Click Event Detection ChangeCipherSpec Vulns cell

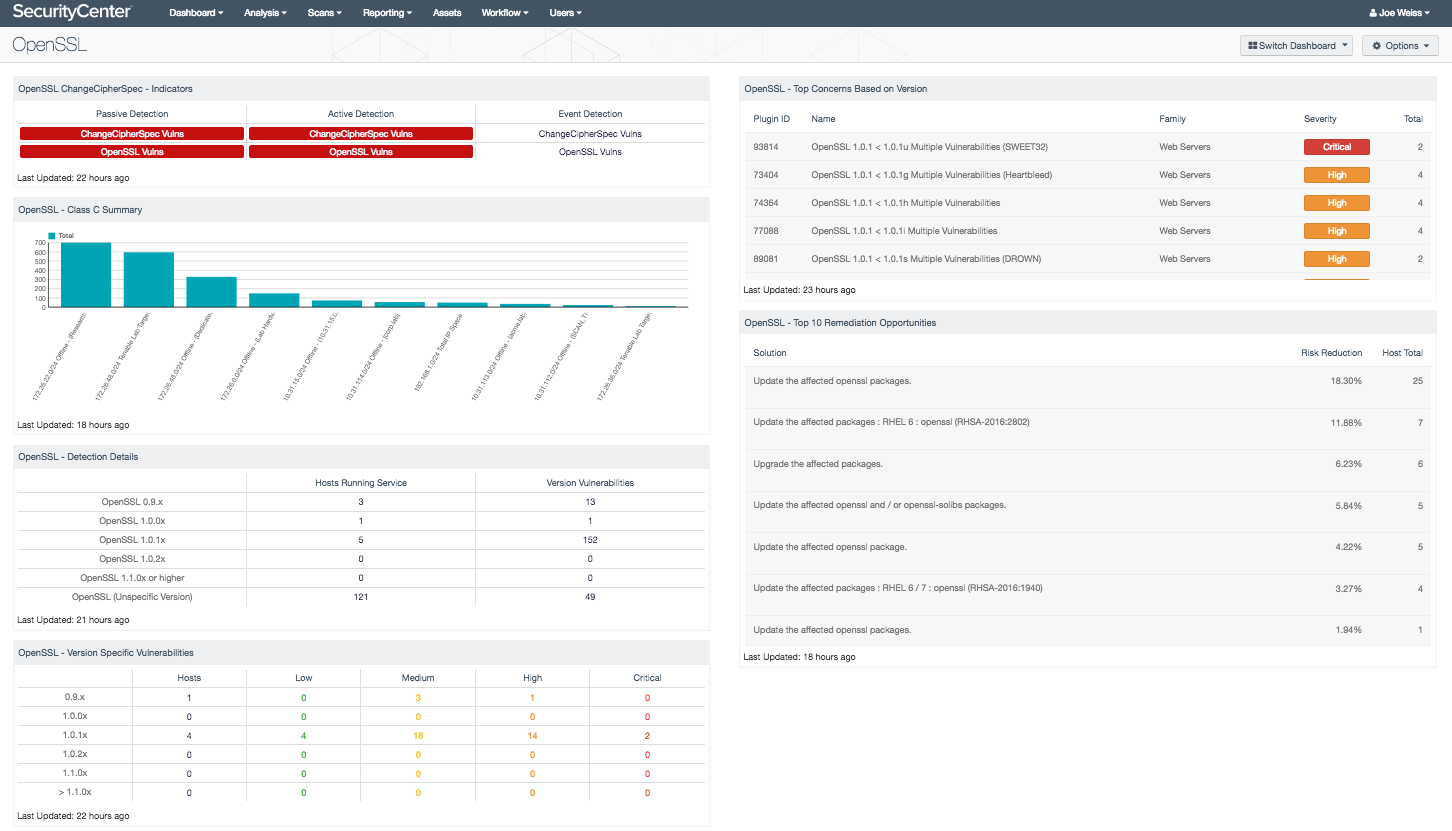pyautogui.click(x=590, y=133)
